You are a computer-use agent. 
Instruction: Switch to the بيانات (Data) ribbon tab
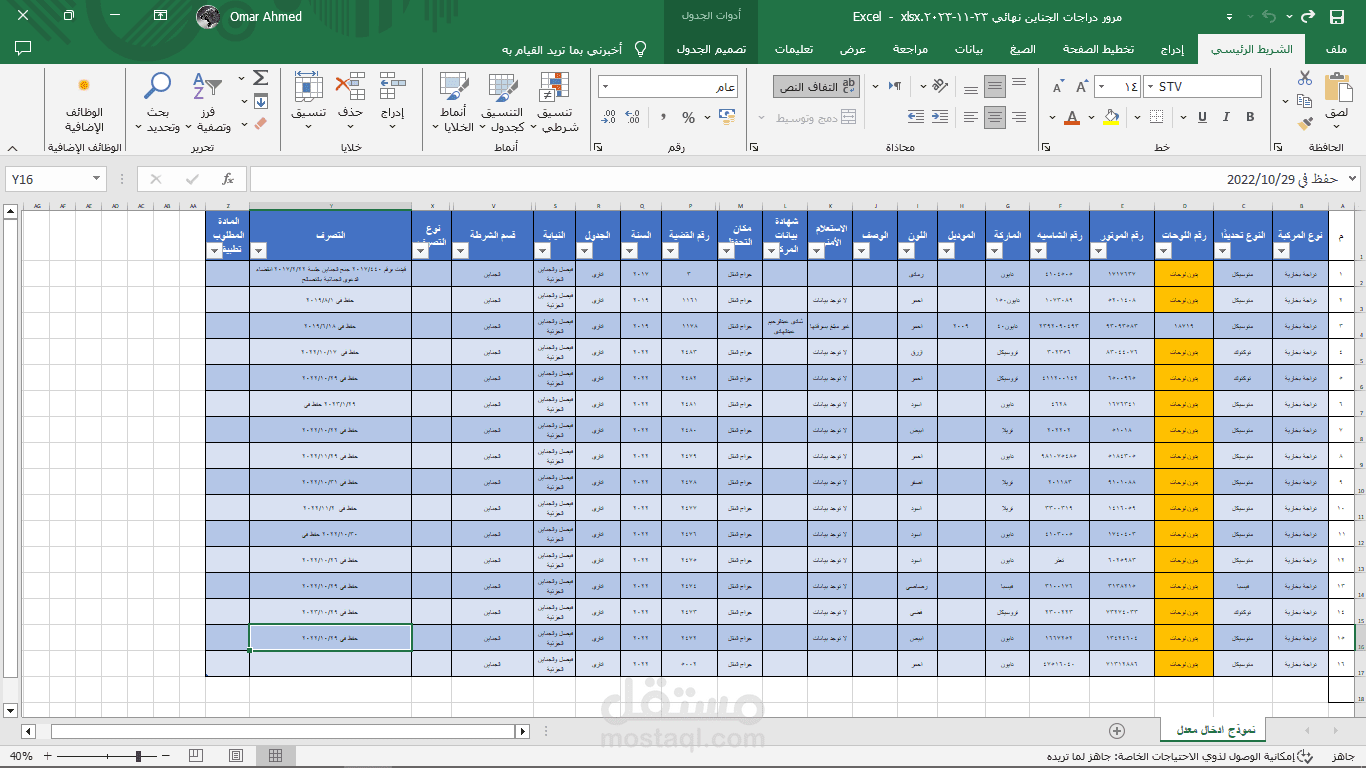(x=968, y=49)
